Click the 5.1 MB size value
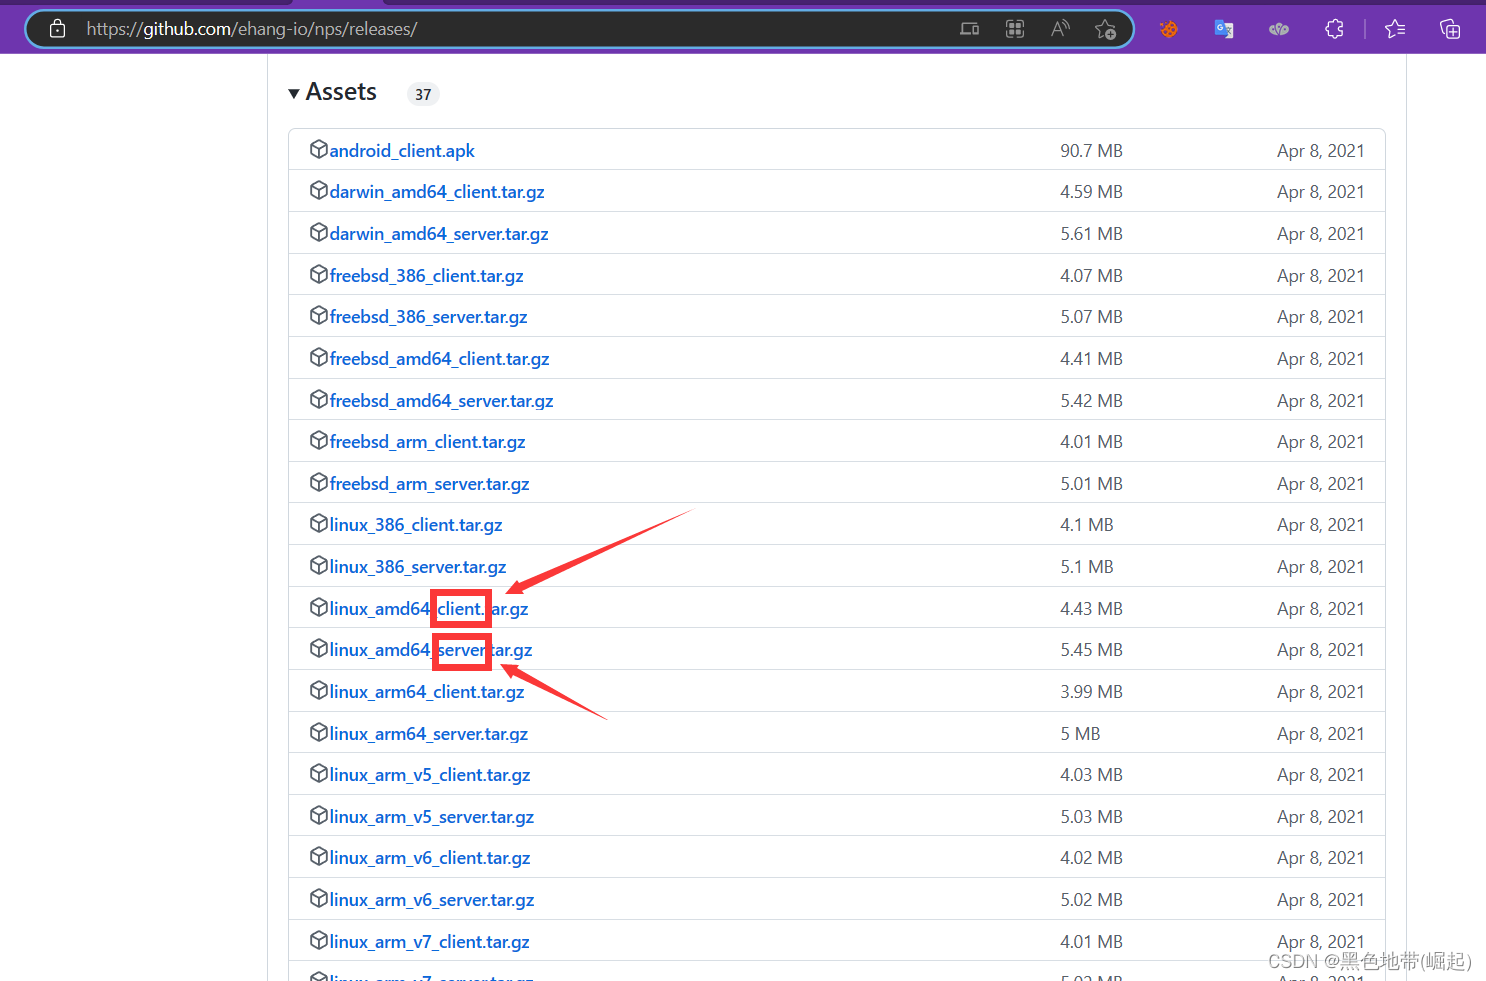This screenshot has width=1486, height=981. point(1087,567)
